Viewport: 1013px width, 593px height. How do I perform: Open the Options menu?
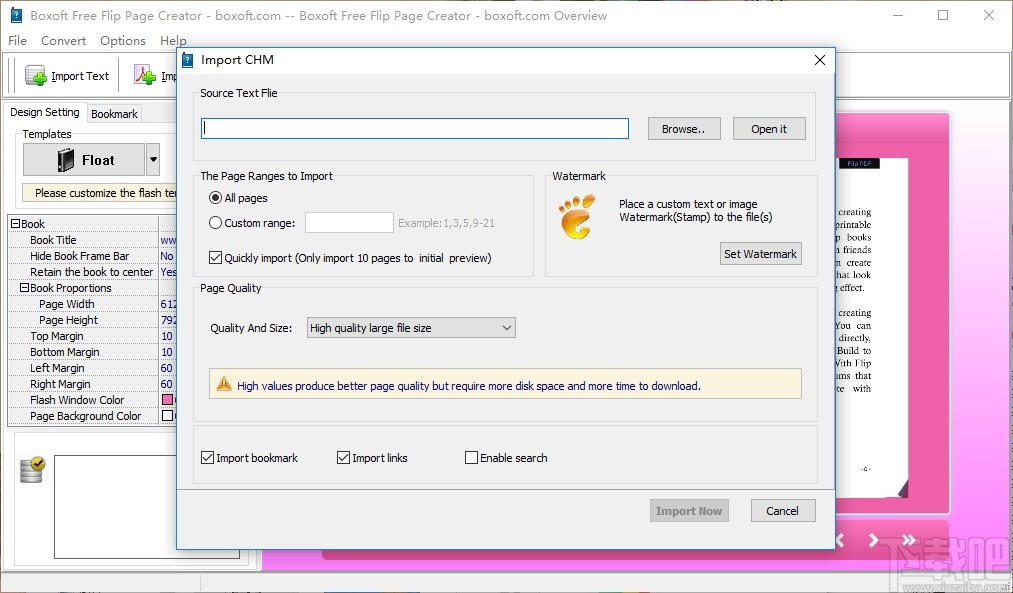tap(122, 41)
